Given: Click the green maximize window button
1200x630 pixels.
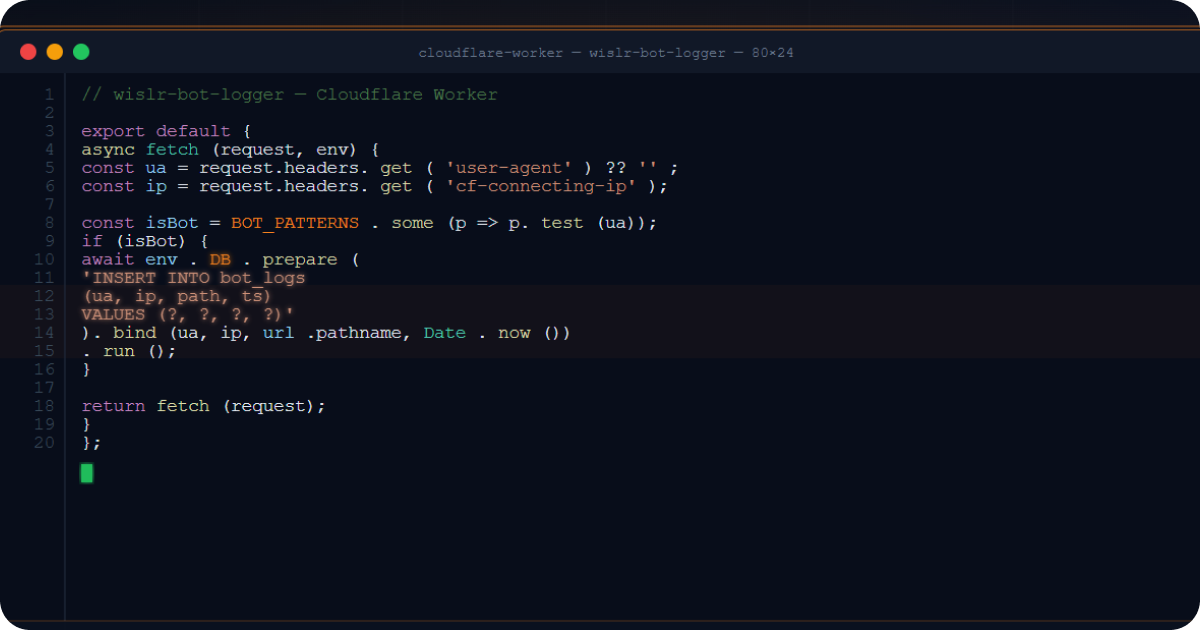Looking at the screenshot, I should [81, 52].
